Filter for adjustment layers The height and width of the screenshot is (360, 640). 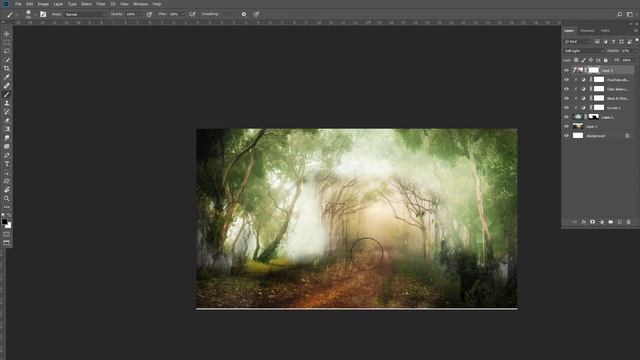point(605,42)
